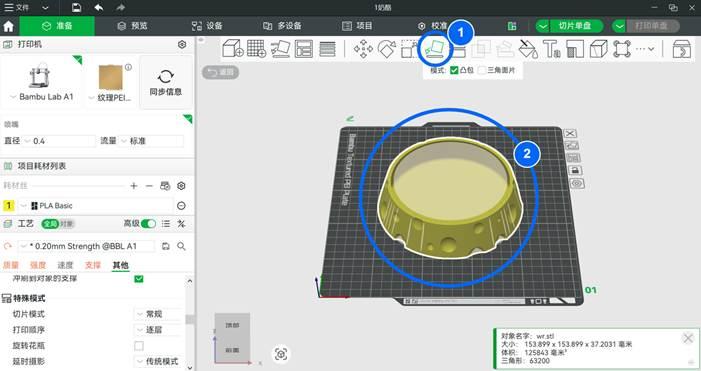Screen dimensions: 701x371
Task: Open the home page icon
Action: click(8, 26)
